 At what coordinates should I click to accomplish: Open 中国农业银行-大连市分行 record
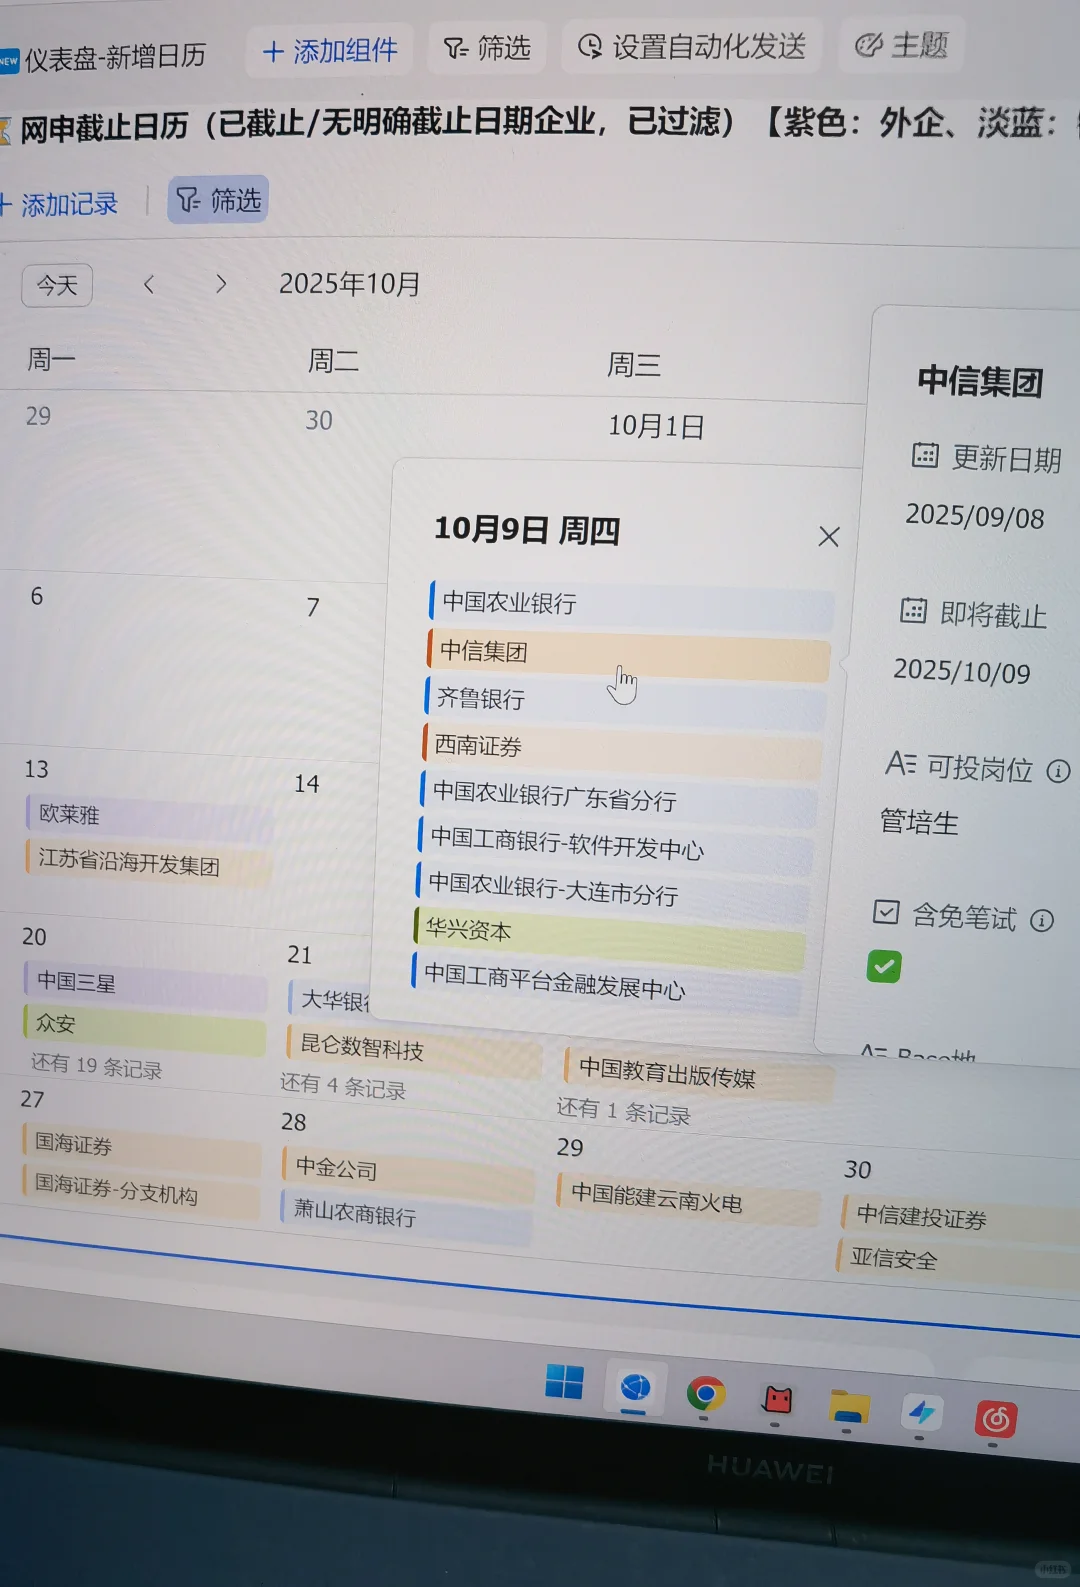(x=613, y=891)
